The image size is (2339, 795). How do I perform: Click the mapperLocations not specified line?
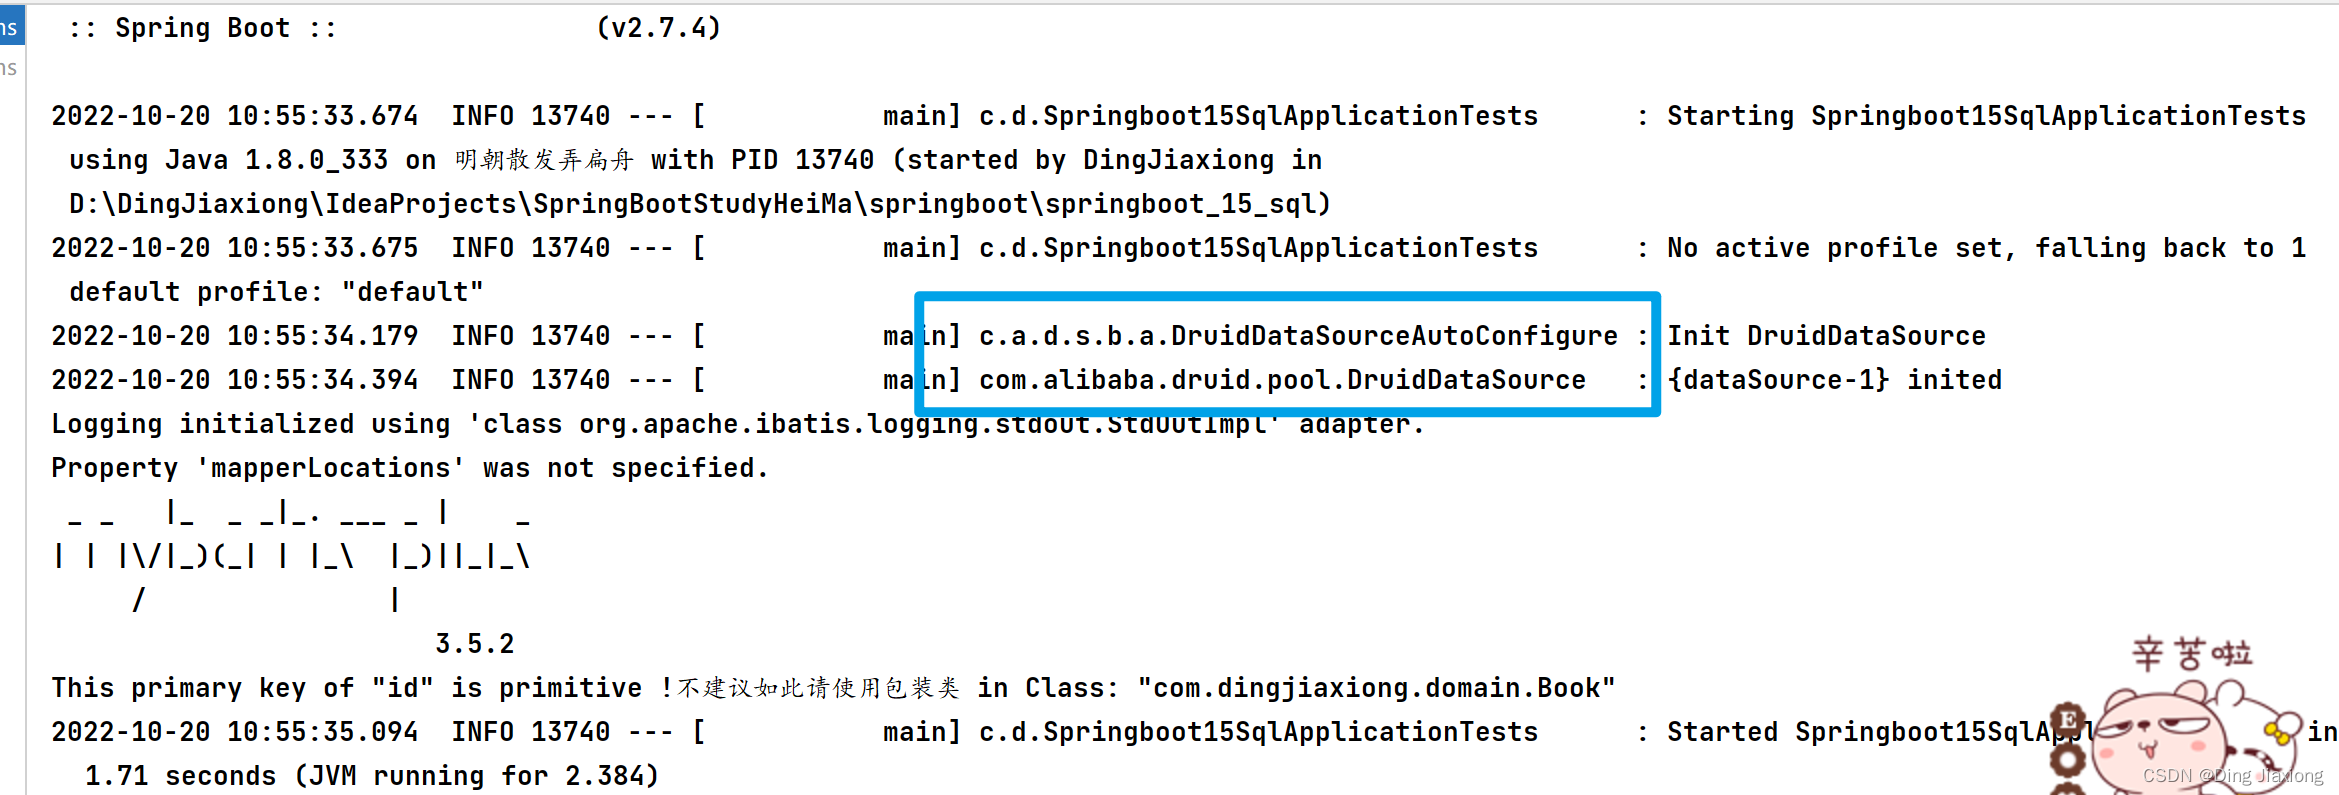[x=410, y=468]
